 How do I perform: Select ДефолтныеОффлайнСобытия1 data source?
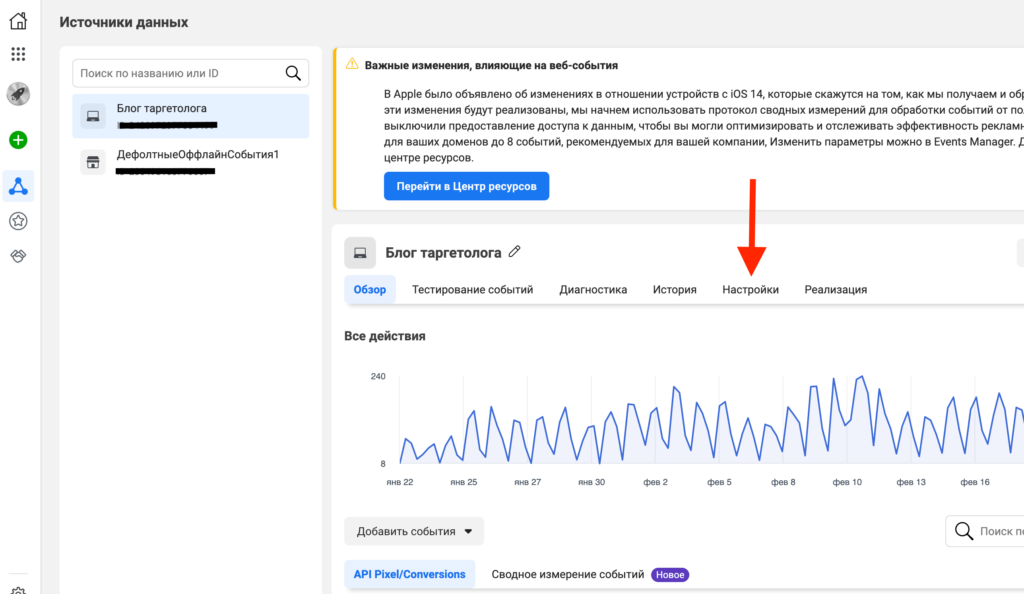[191, 162]
